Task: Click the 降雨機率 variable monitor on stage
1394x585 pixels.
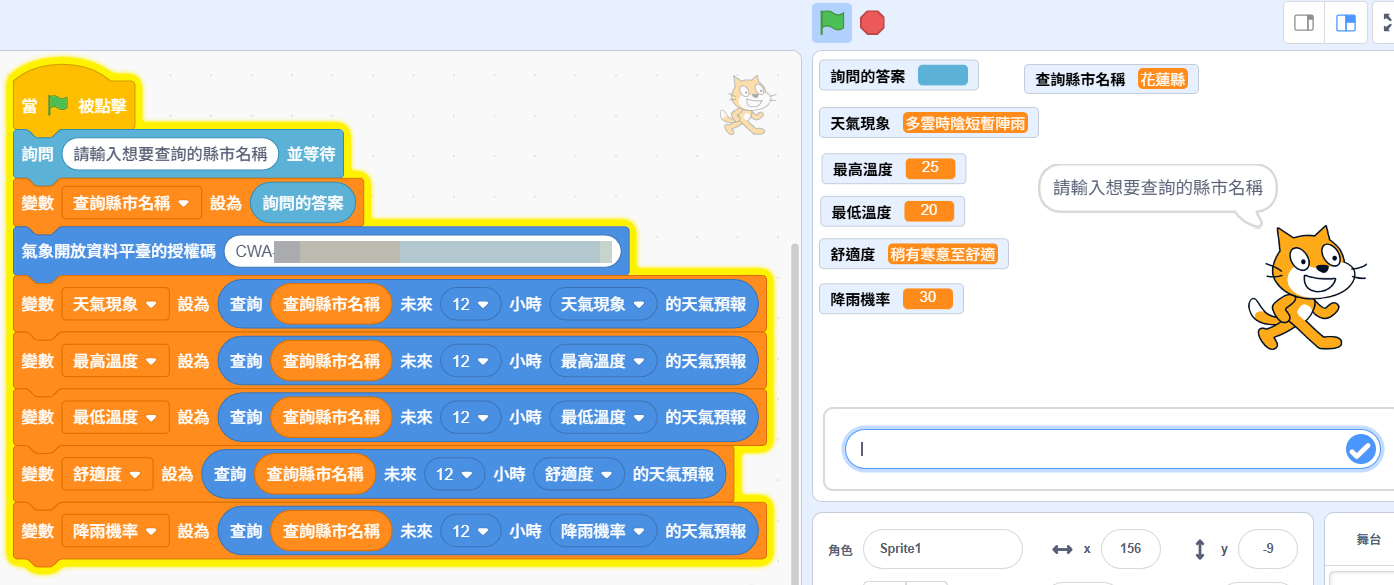Action: [x=890, y=298]
